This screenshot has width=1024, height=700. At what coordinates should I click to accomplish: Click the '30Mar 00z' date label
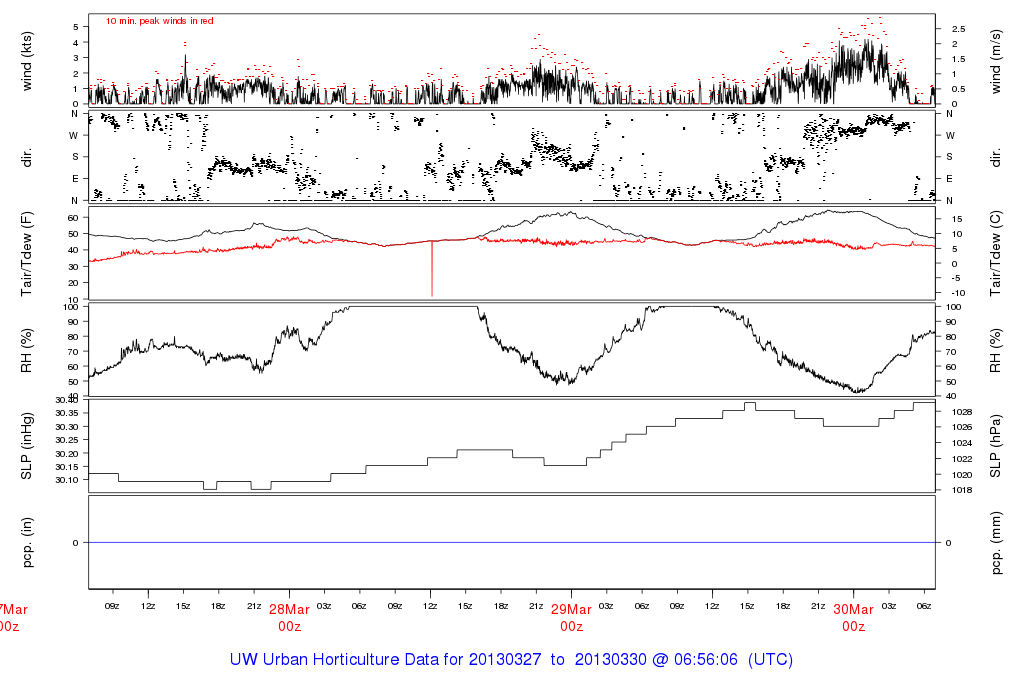click(854, 618)
